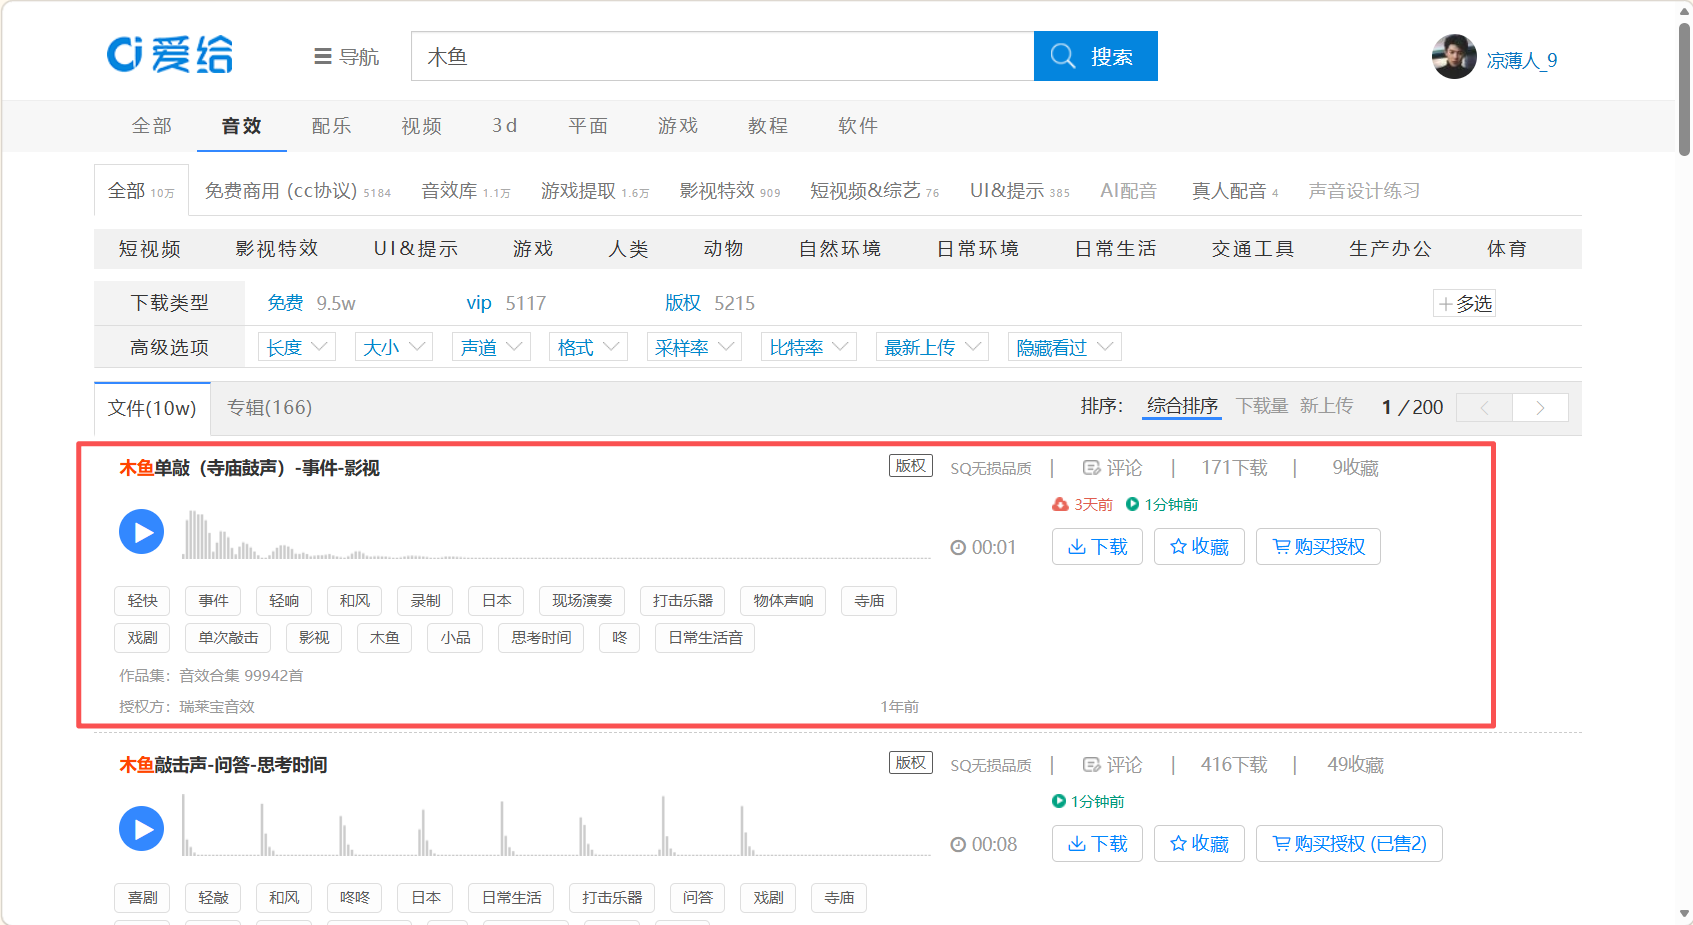Favorite the first sound with 收藏
This screenshot has width=1693, height=925.
(x=1198, y=547)
